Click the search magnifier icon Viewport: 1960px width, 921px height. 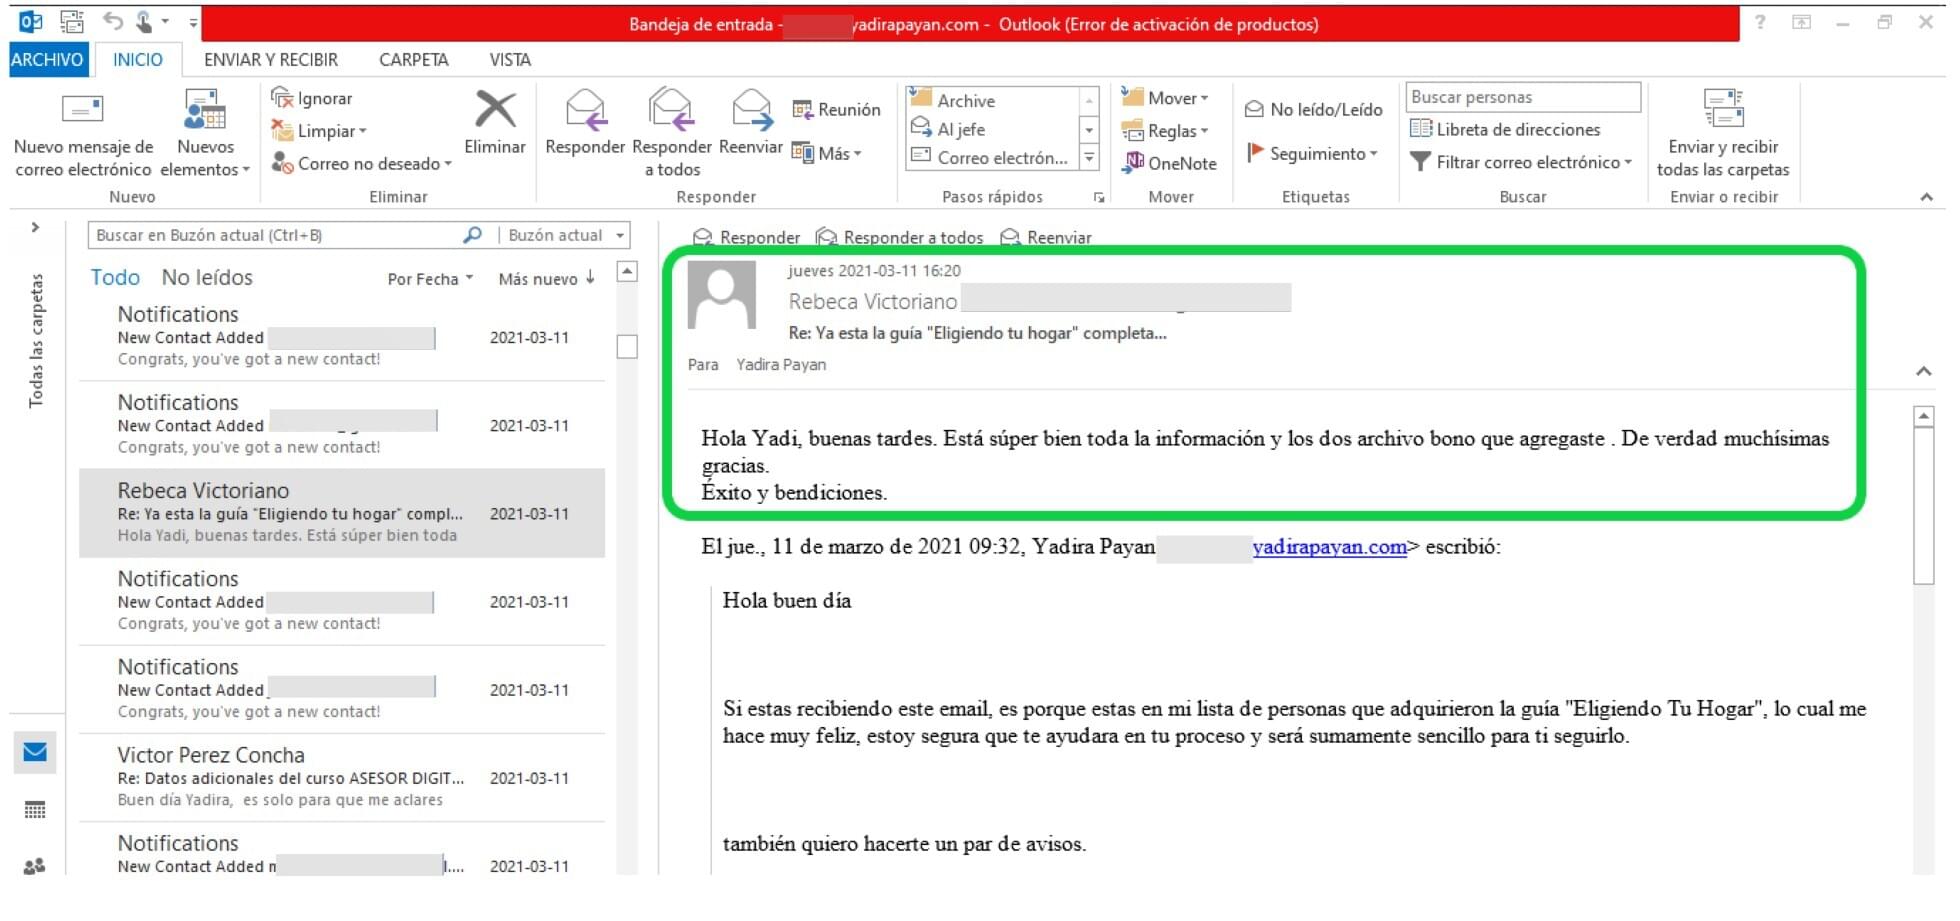click(x=473, y=235)
